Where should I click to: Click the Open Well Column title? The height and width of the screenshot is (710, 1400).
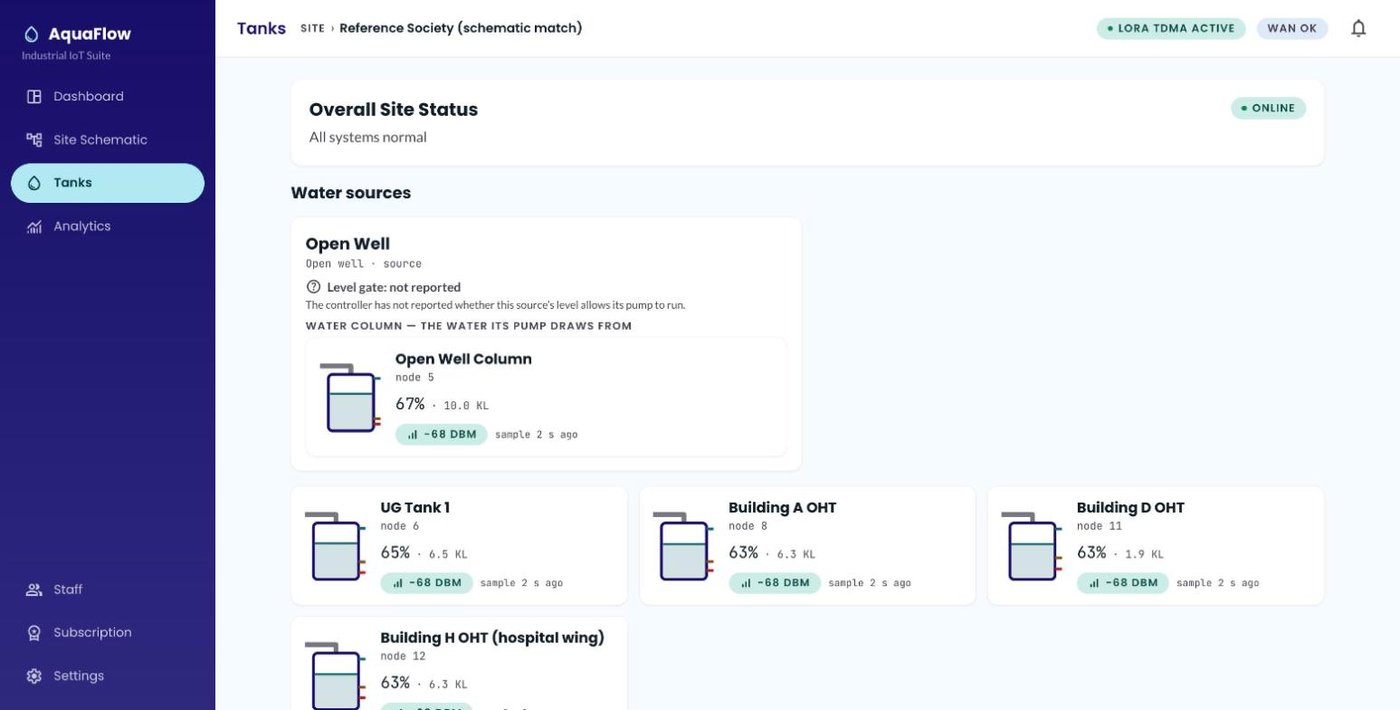[x=463, y=359]
